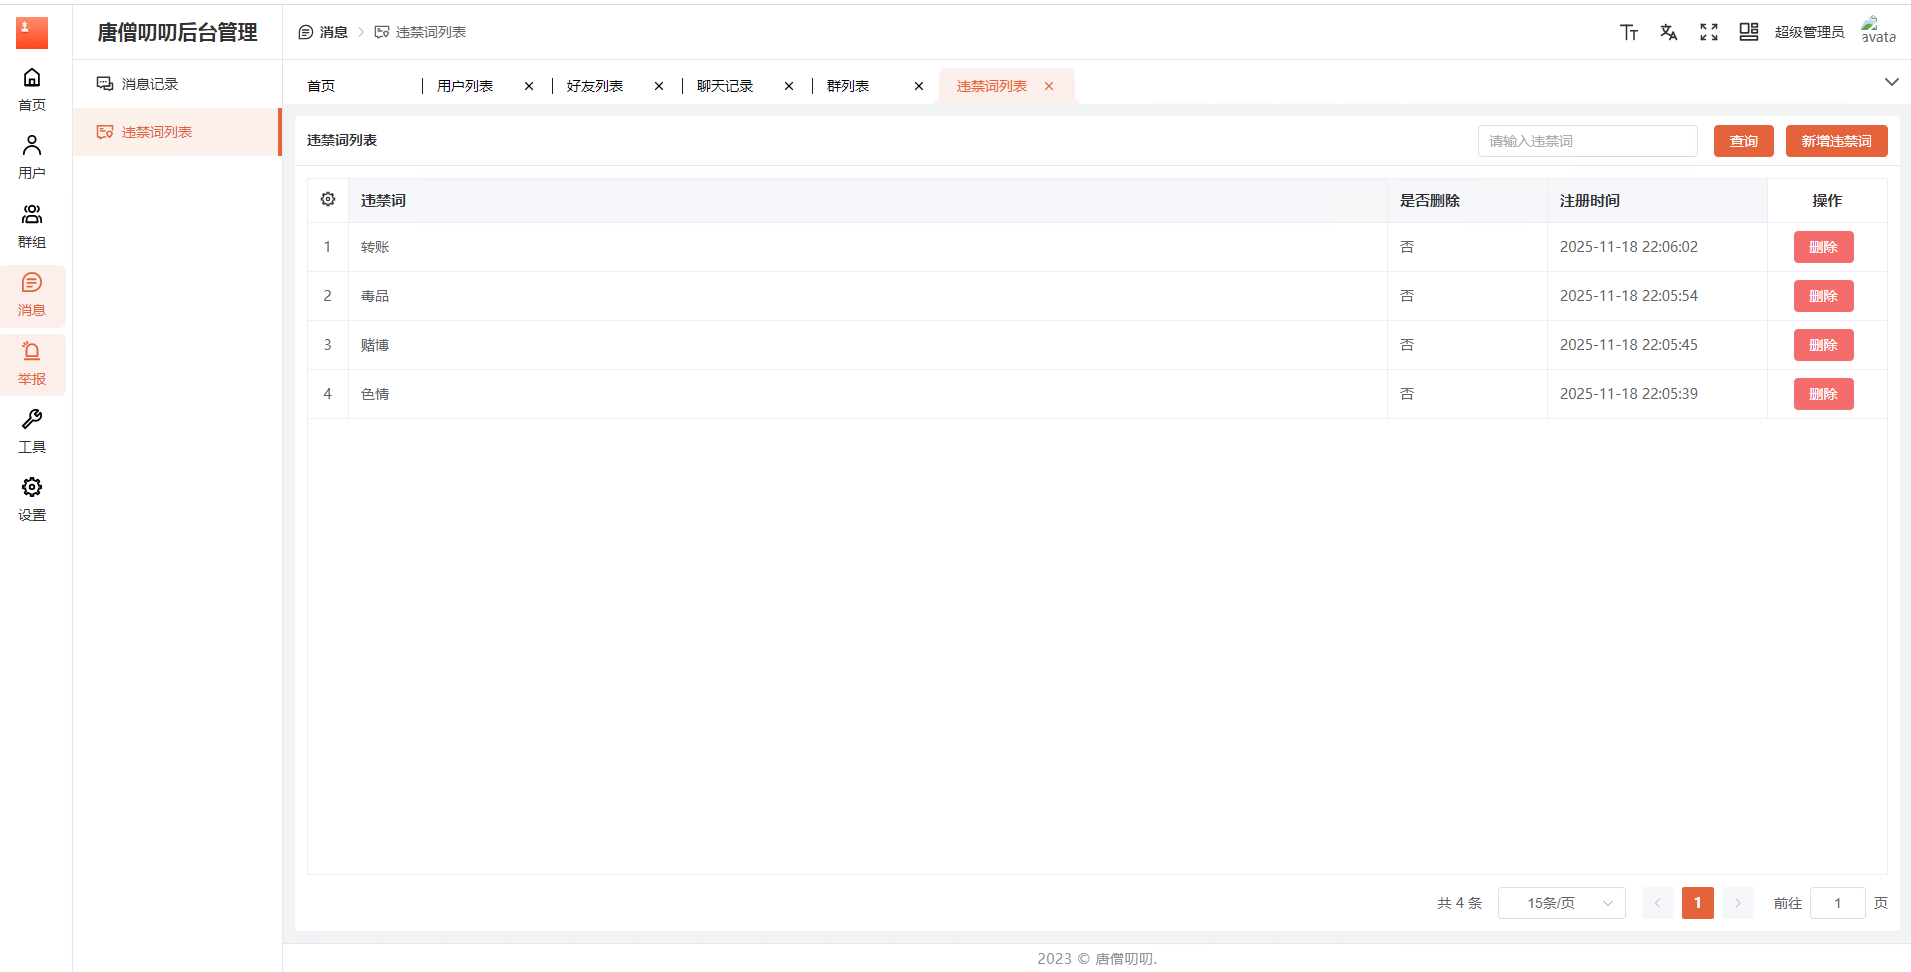Open the 15条/页 page size dropdown
1911x972 pixels.
(x=1561, y=903)
